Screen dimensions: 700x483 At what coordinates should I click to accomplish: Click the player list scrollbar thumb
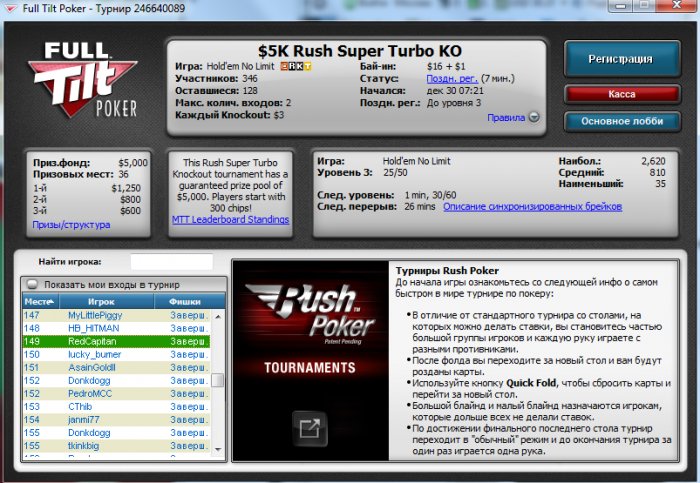click(218, 380)
